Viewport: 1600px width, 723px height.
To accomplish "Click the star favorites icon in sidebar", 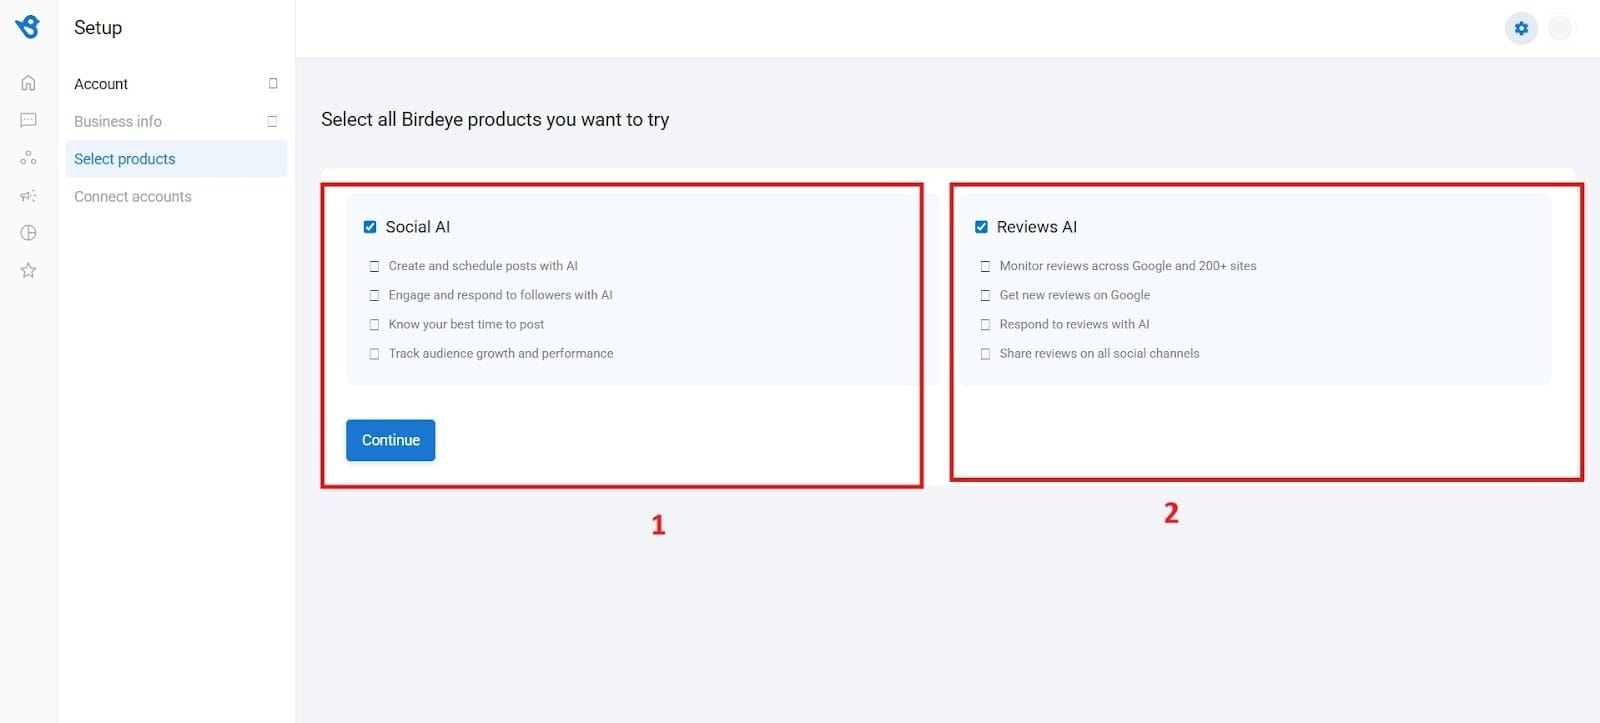I will [x=27, y=269].
